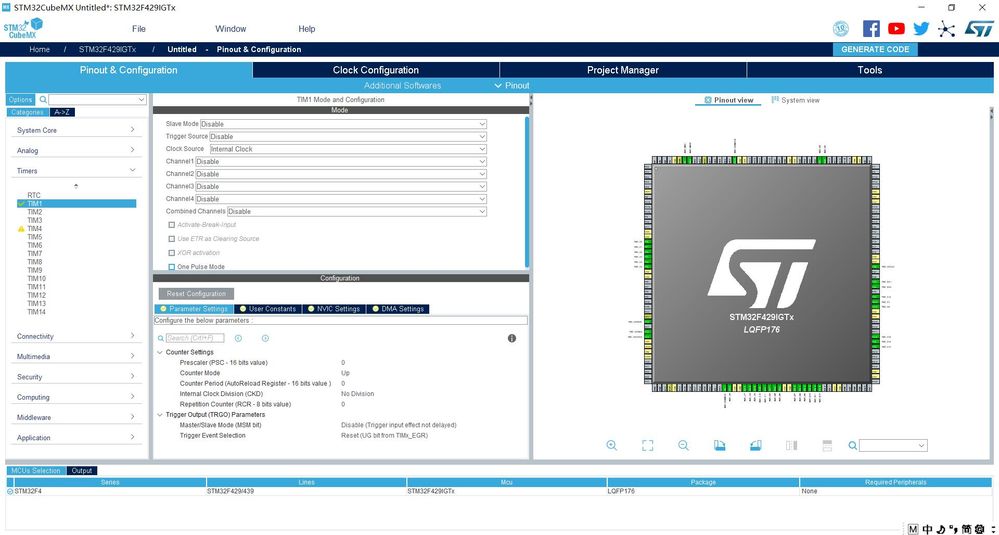Open the Channel3 dropdown

(x=341, y=187)
